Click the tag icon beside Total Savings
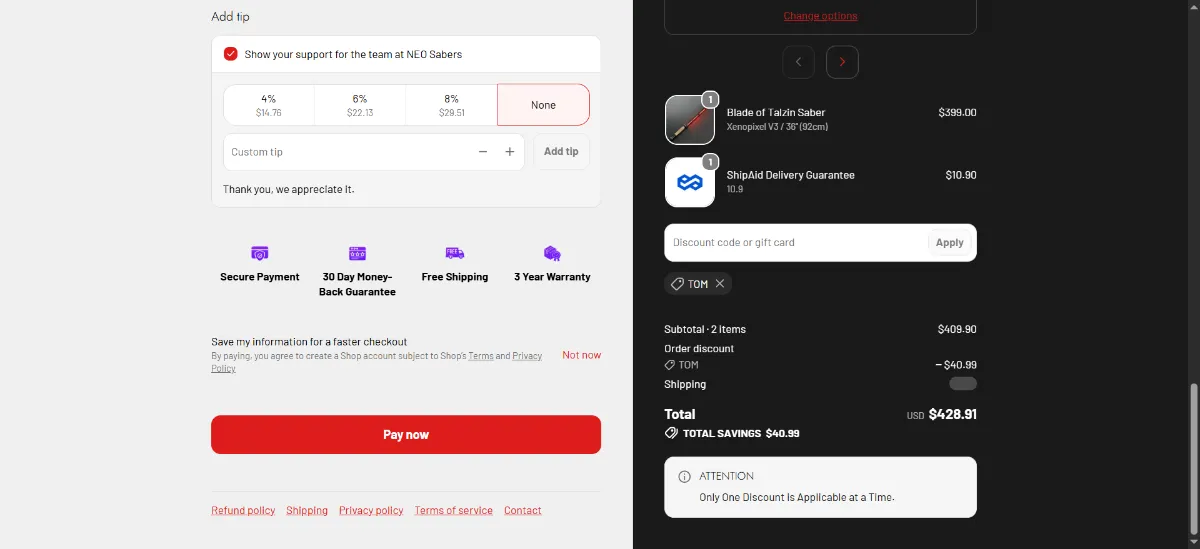This screenshot has height=549, width=1200. tap(671, 433)
